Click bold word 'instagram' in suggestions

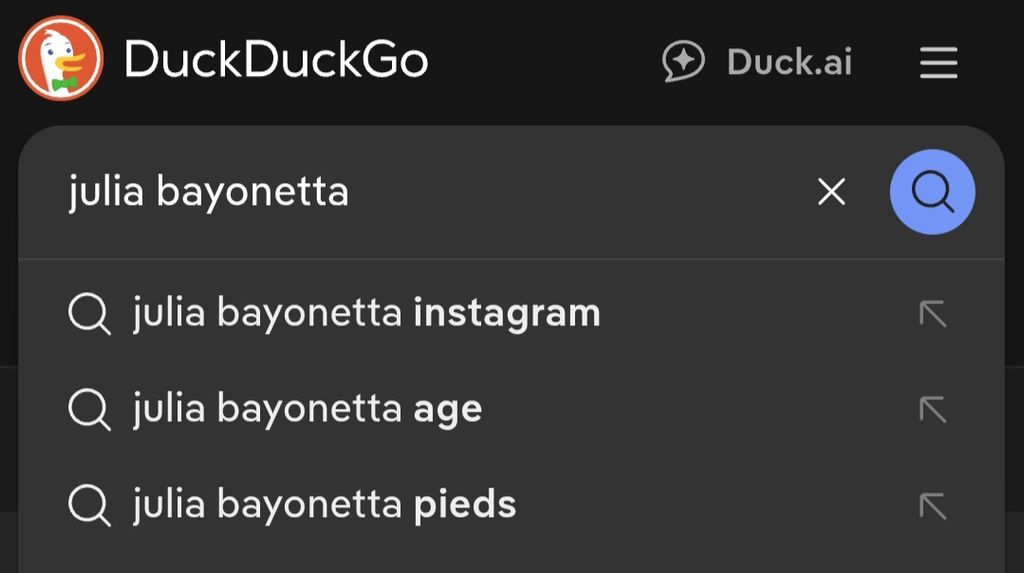point(507,315)
